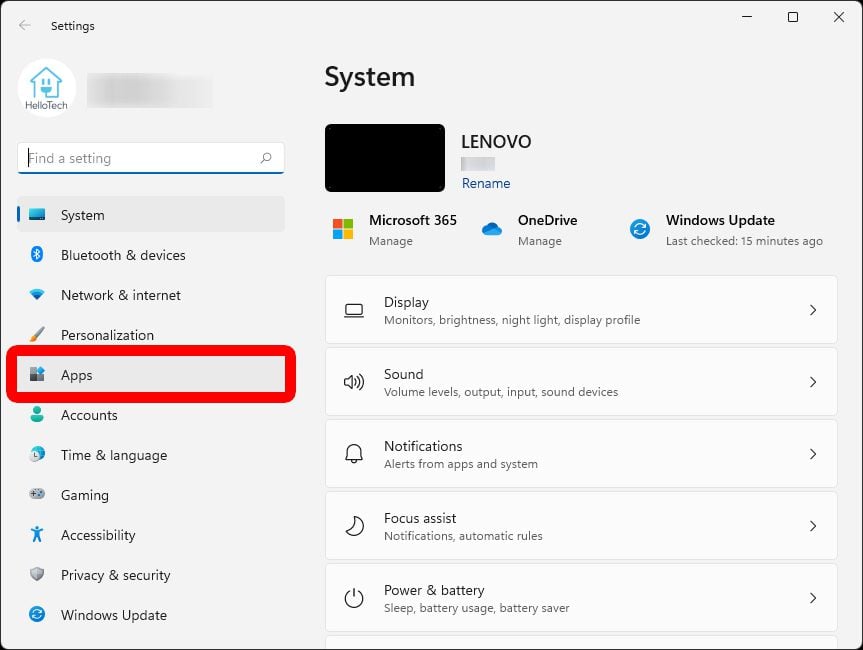
Task: Open Windows Update in sidebar
Action: pos(151,615)
